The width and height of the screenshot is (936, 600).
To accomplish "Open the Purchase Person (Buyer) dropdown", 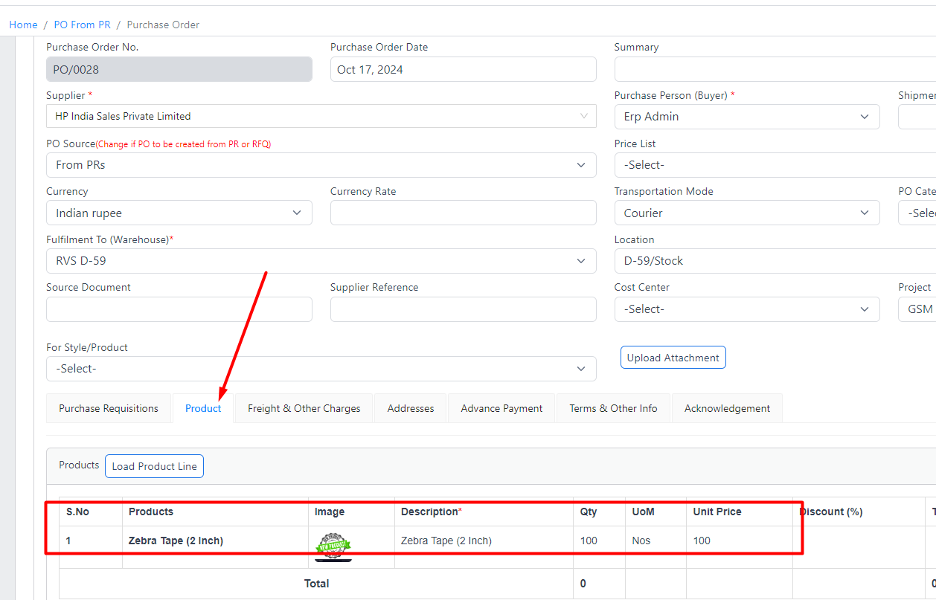I will [x=746, y=117].
